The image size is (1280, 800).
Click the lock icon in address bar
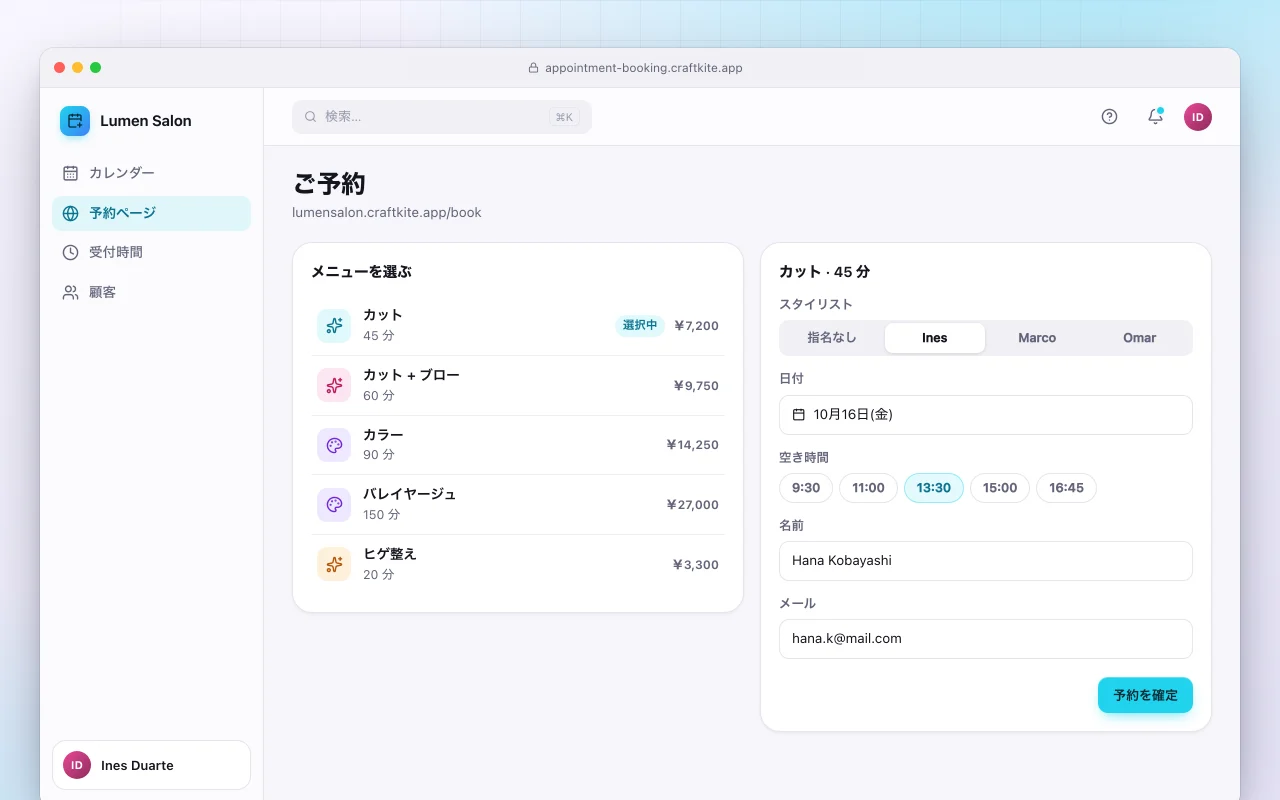(533, 68)
